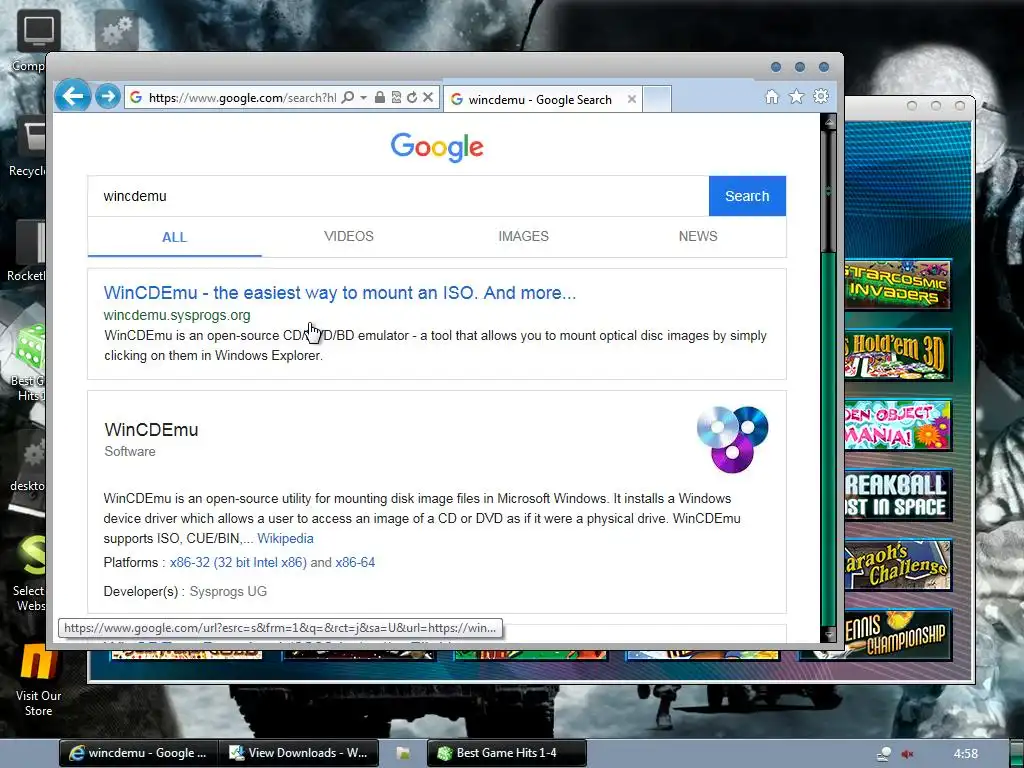Screen dimensions: 1024x768
Task: Open the gears desktop icon beside Computer
Action: pyautogui.click(x=117, y=30)
